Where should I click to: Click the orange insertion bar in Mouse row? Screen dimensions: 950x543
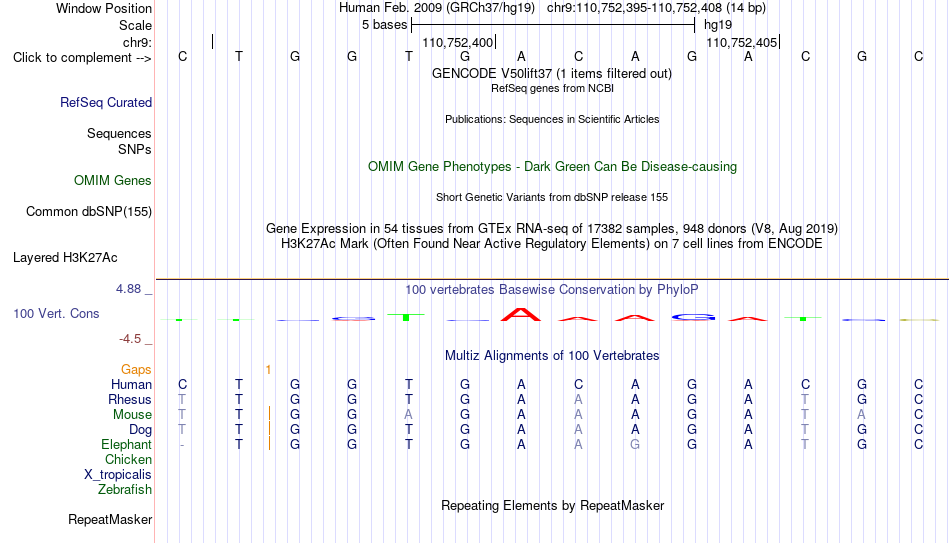(269, 414)
